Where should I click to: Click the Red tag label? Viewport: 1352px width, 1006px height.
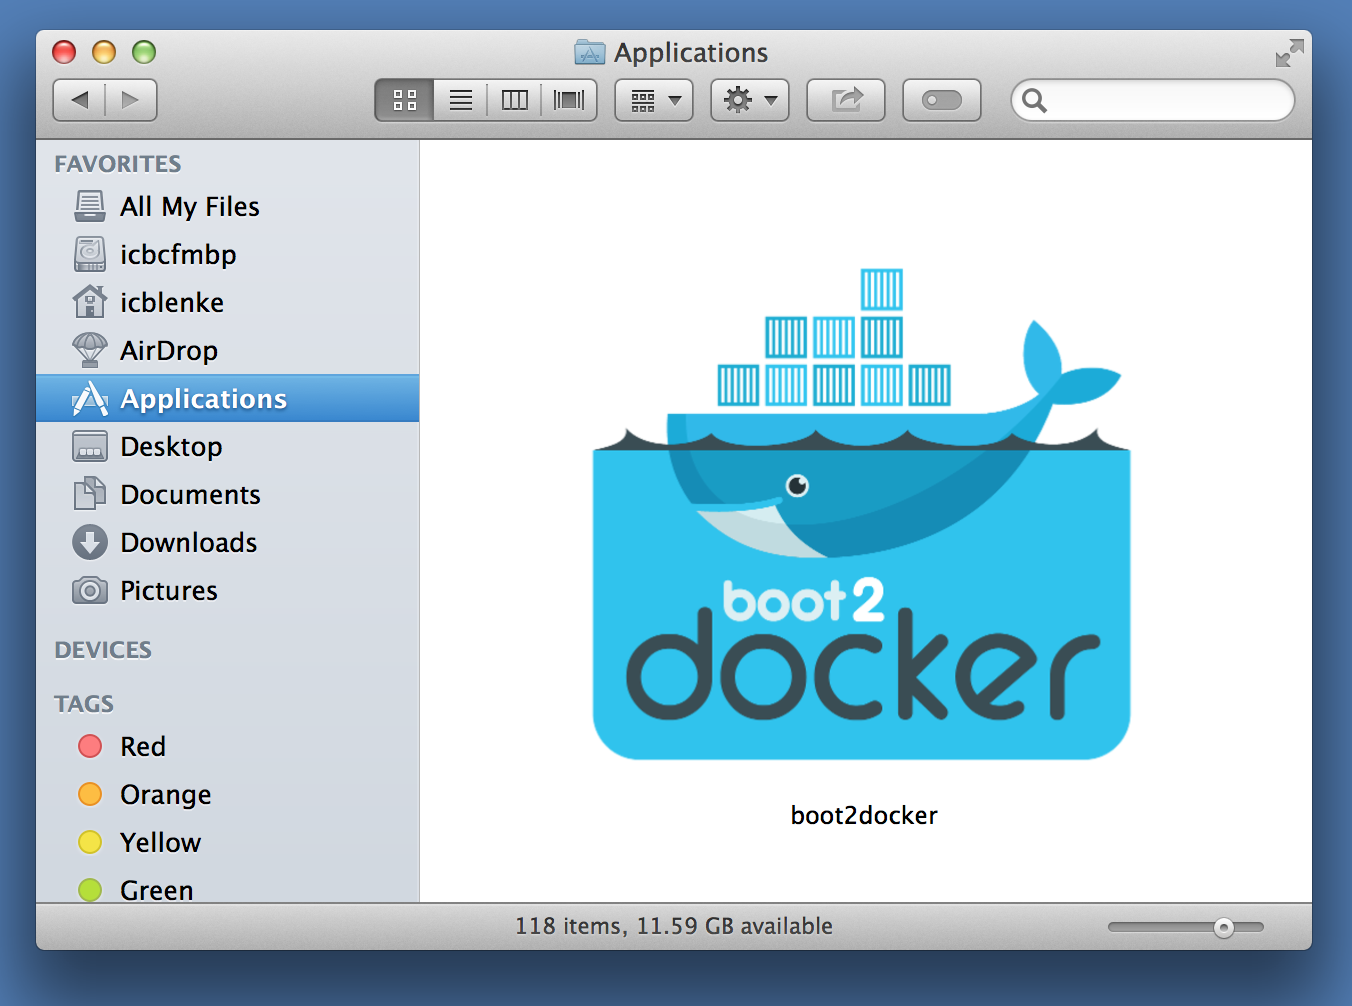tap(143, 747)
